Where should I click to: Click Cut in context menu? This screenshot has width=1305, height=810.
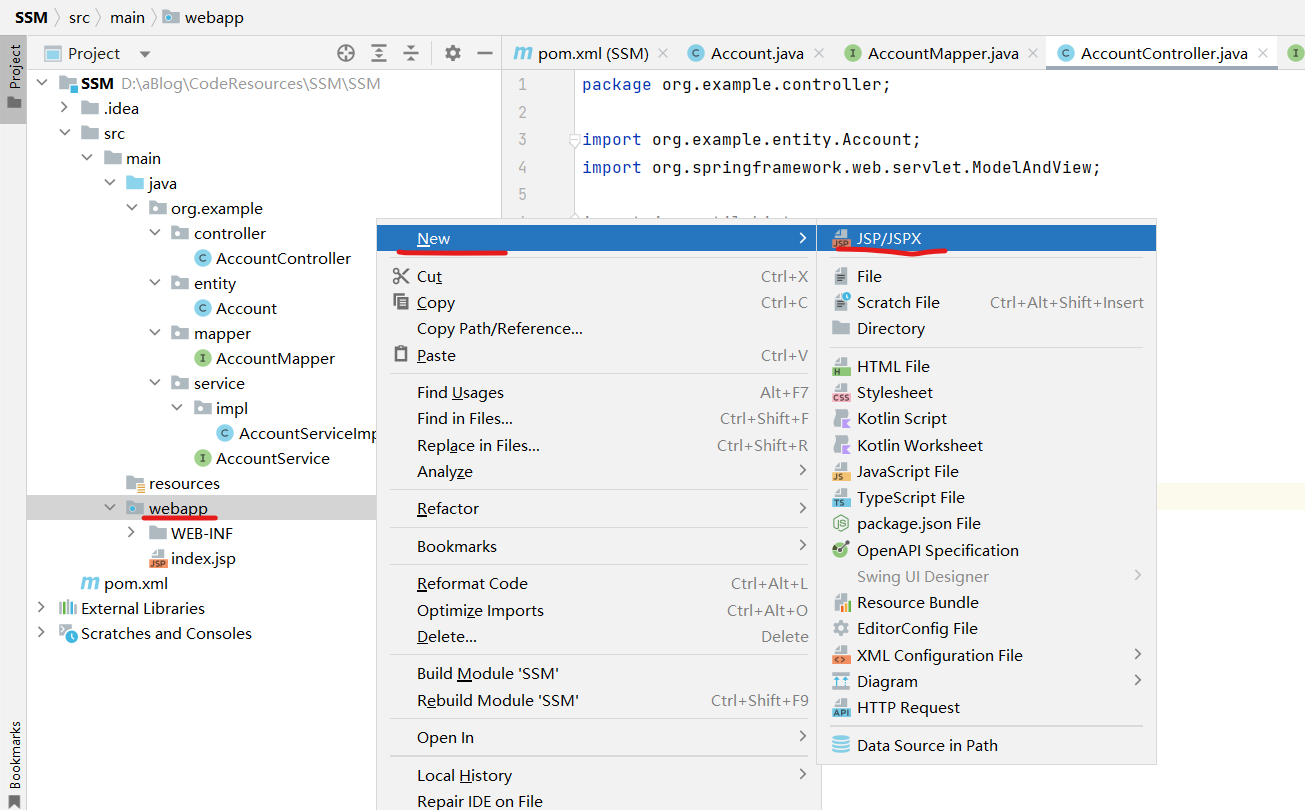point(598,276)
